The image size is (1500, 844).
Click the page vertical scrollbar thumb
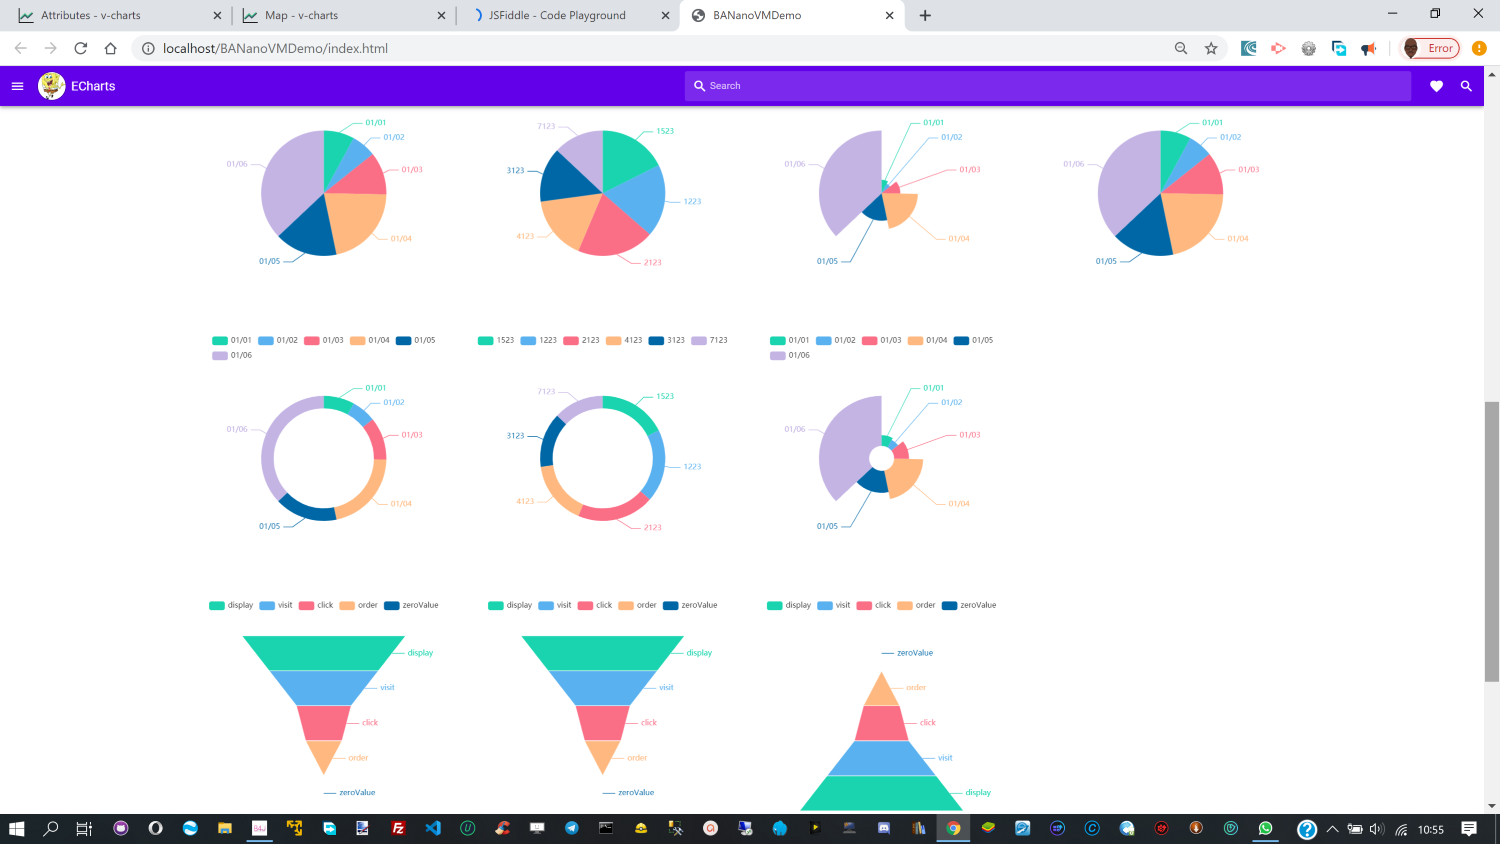pos(1492,541)
